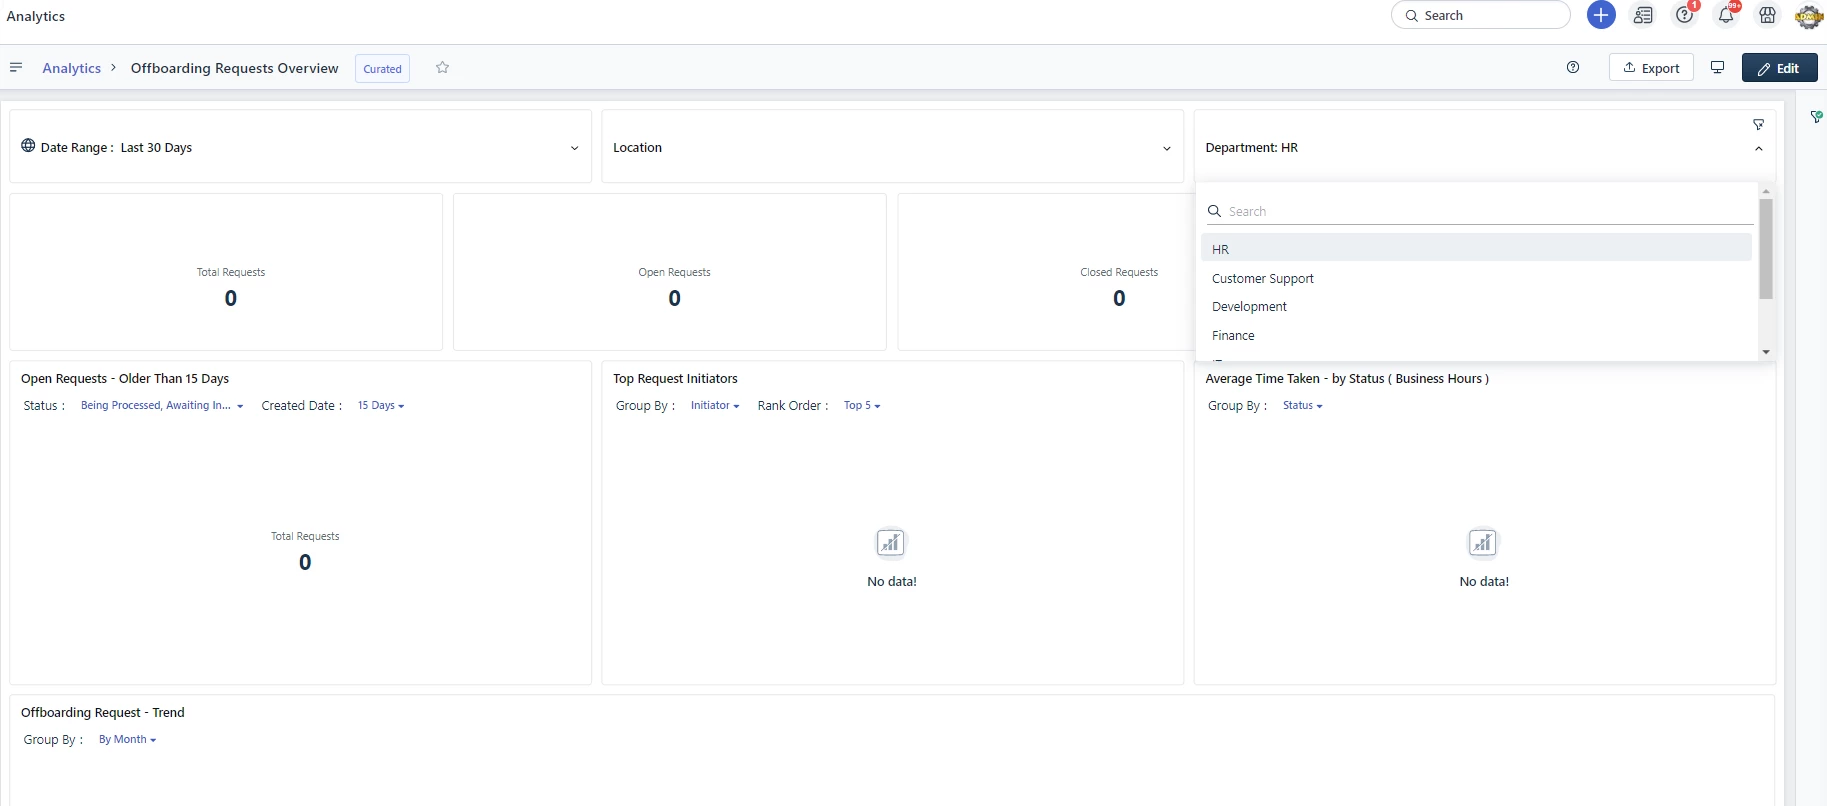This screenshot has width=1827, height=806.
Task: Click in the top Search box
Action: pyautogui.click(x=1480, y=15)
